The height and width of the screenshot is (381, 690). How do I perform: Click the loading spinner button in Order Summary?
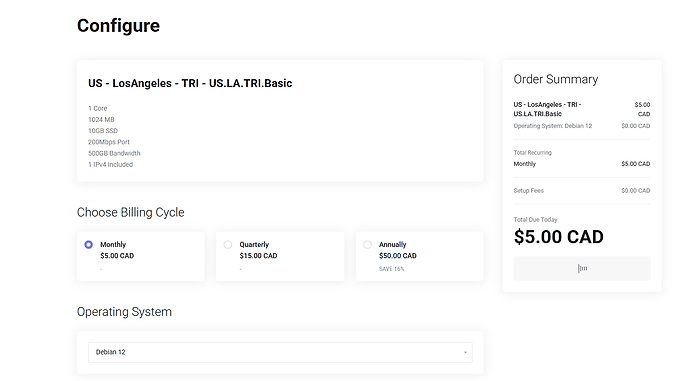click(x=582, y=268)
